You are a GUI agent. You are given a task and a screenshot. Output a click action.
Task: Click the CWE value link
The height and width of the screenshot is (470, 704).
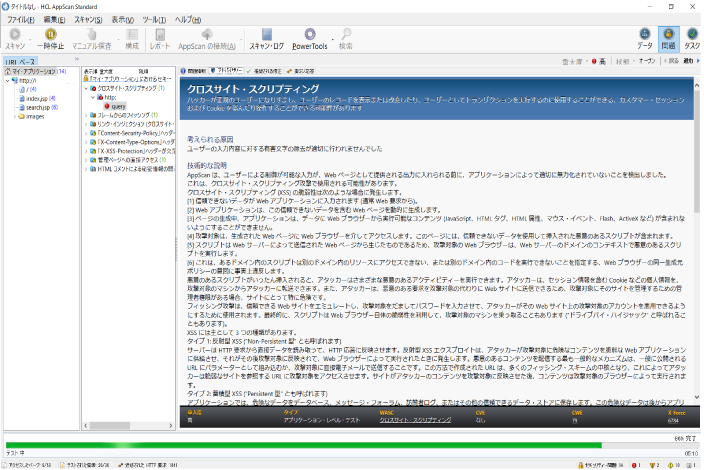point(575,421)
